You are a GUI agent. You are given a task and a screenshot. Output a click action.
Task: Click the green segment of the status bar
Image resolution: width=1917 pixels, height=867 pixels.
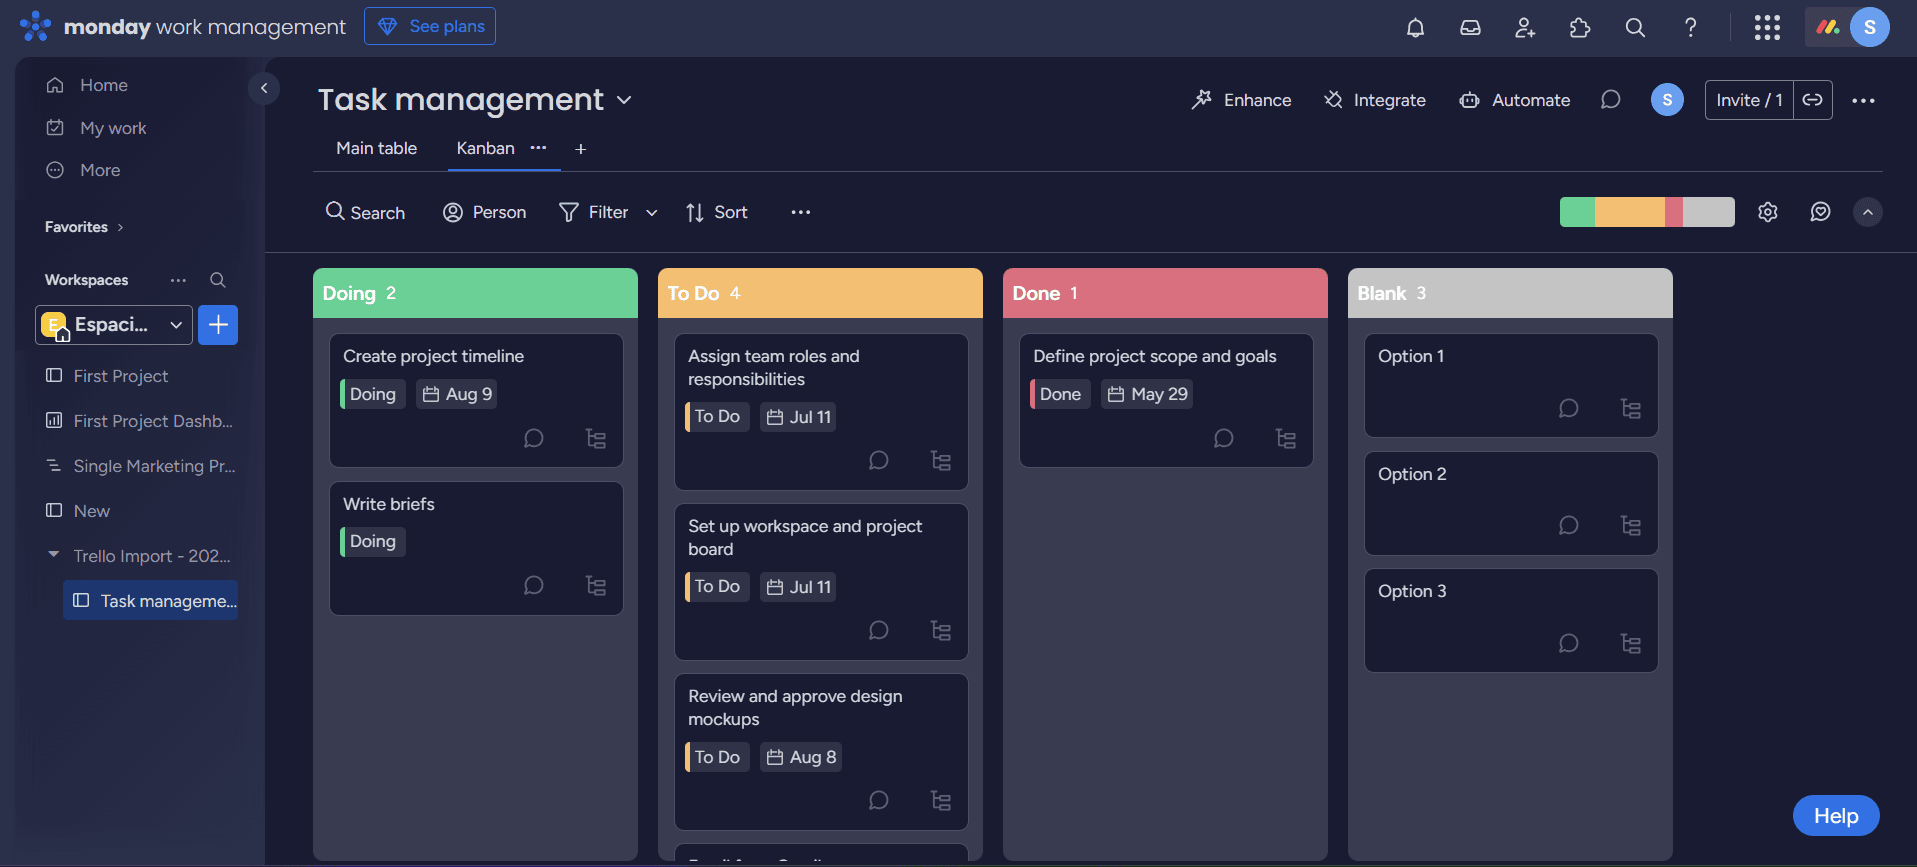pyautogui.click(x=1577, y=212)
